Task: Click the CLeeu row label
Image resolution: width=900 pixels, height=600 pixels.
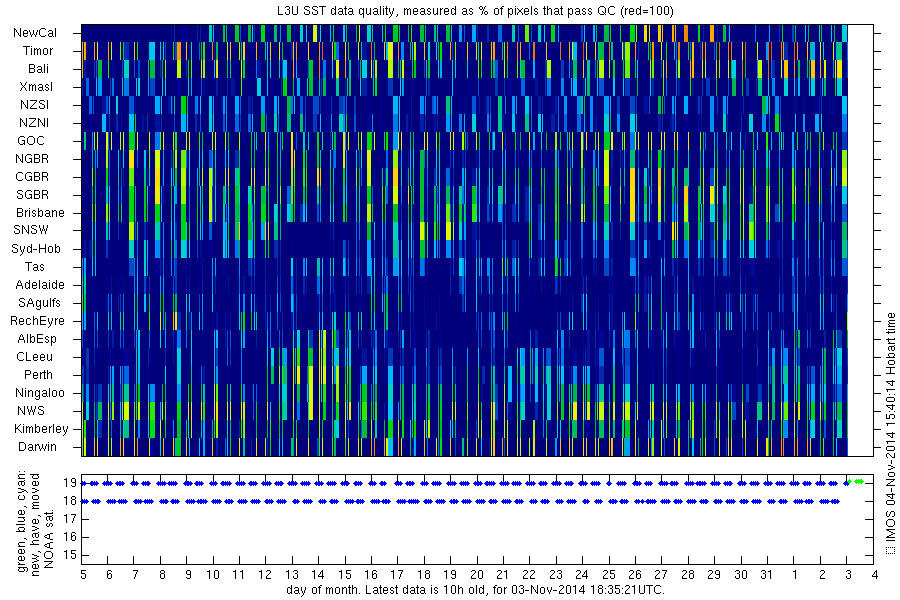Action: [34, 357]
